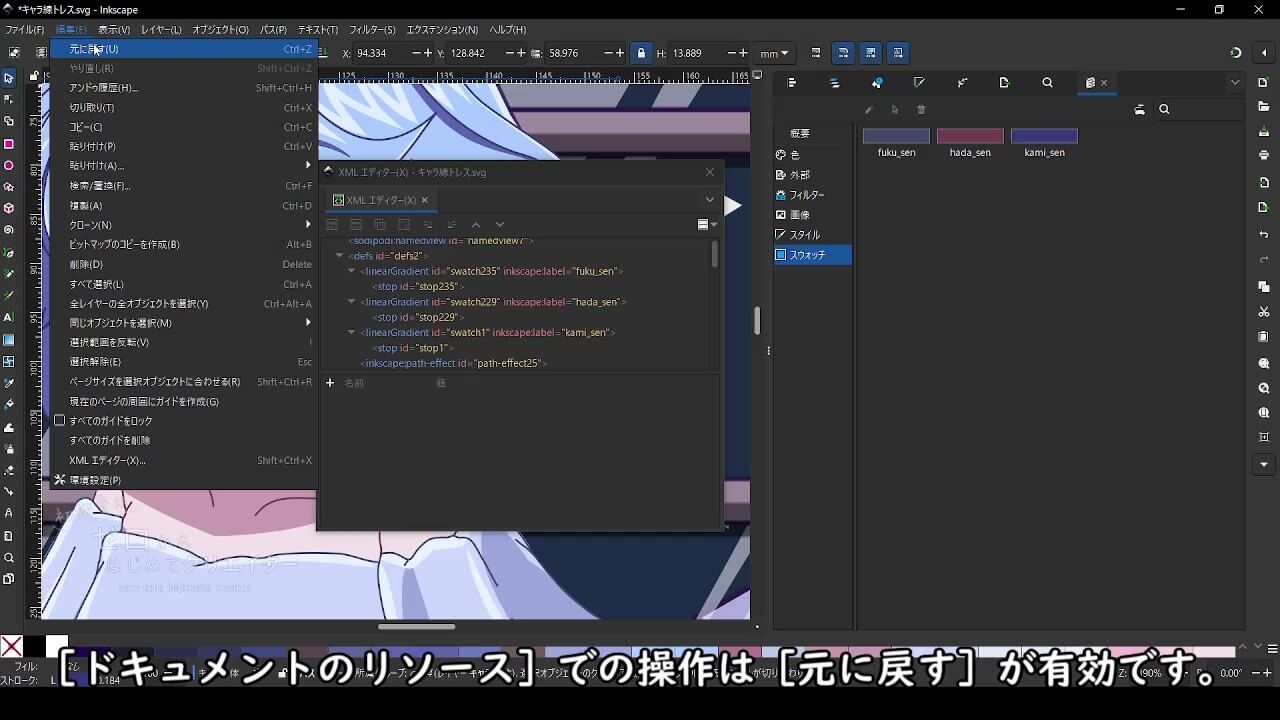The image size is (1280, 720).
Task: Select the Filters (フィルター) resource category
Action: point(814,195)
